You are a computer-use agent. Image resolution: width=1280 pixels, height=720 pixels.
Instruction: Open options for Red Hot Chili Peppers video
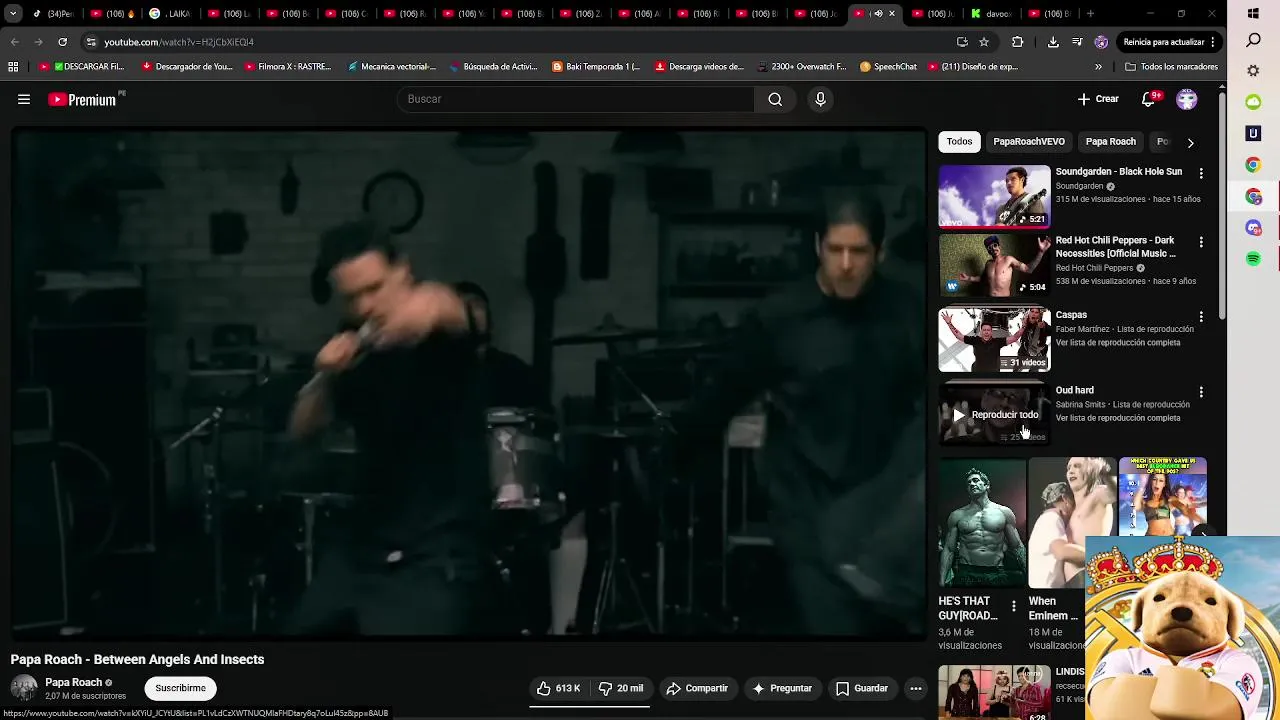point(1201,242)
